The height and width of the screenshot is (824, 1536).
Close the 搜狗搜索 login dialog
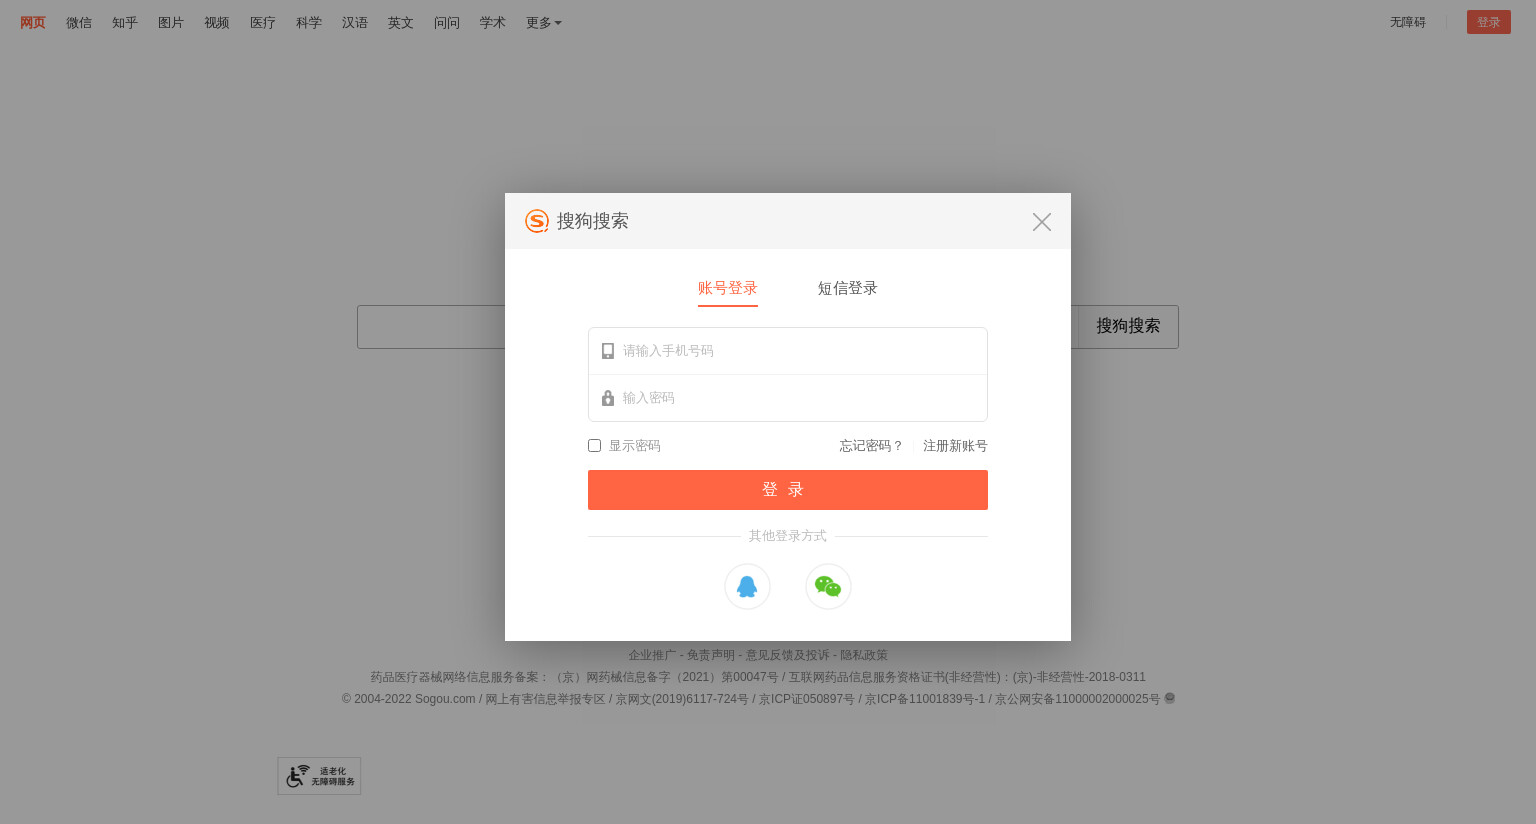pyautogui.click(x=1042, y=222)
